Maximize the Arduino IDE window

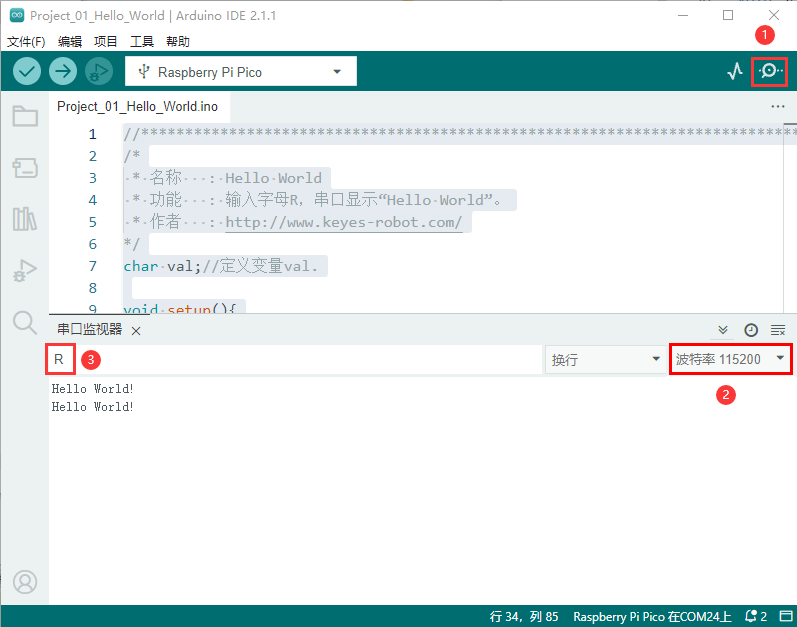pyautogui.click(x=728, y=15)
